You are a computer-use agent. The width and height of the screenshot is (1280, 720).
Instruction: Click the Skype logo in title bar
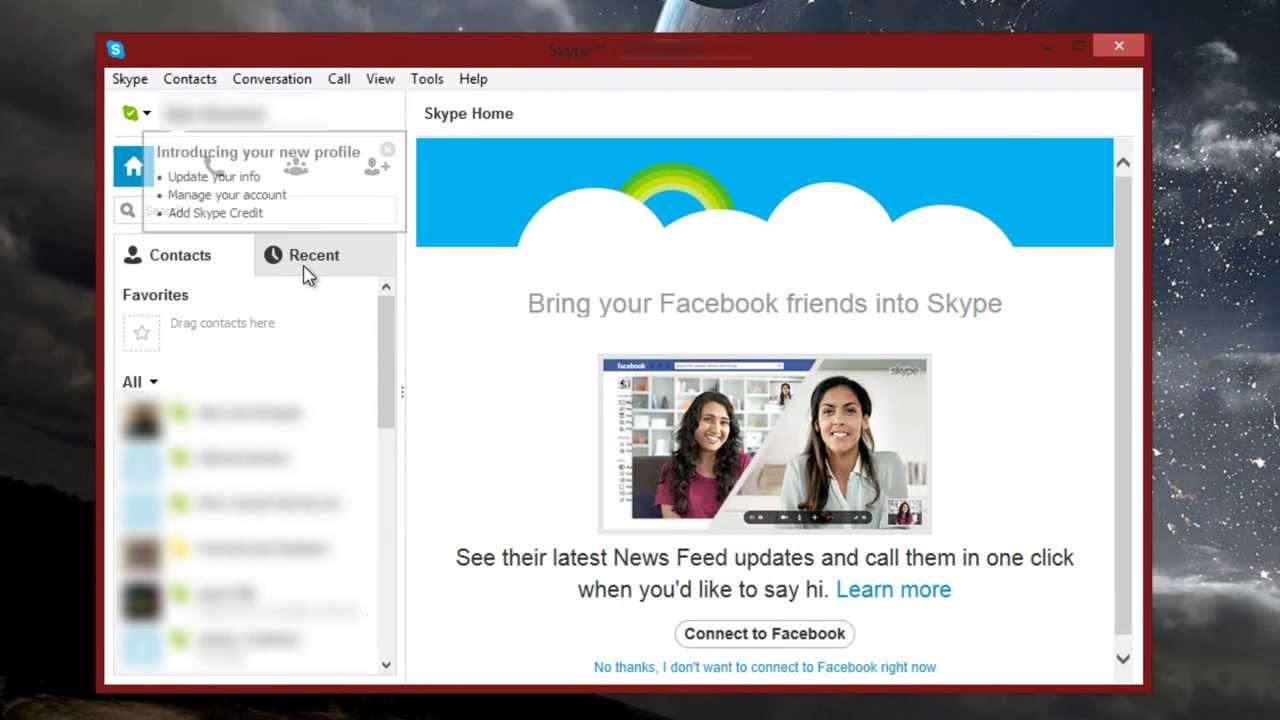116,49
